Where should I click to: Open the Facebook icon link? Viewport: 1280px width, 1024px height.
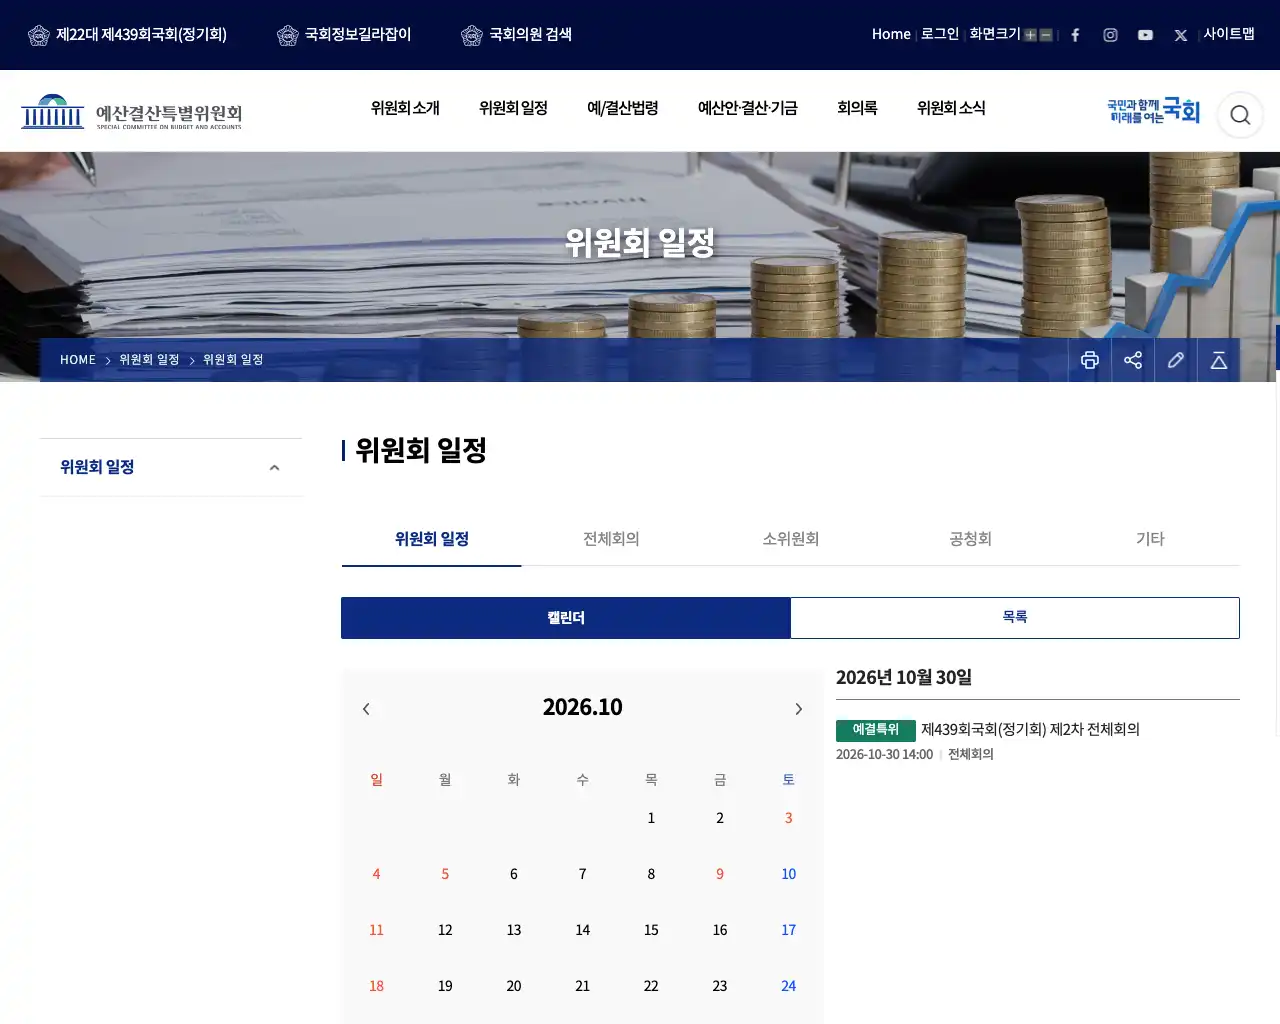click(x=1075, y=35)
